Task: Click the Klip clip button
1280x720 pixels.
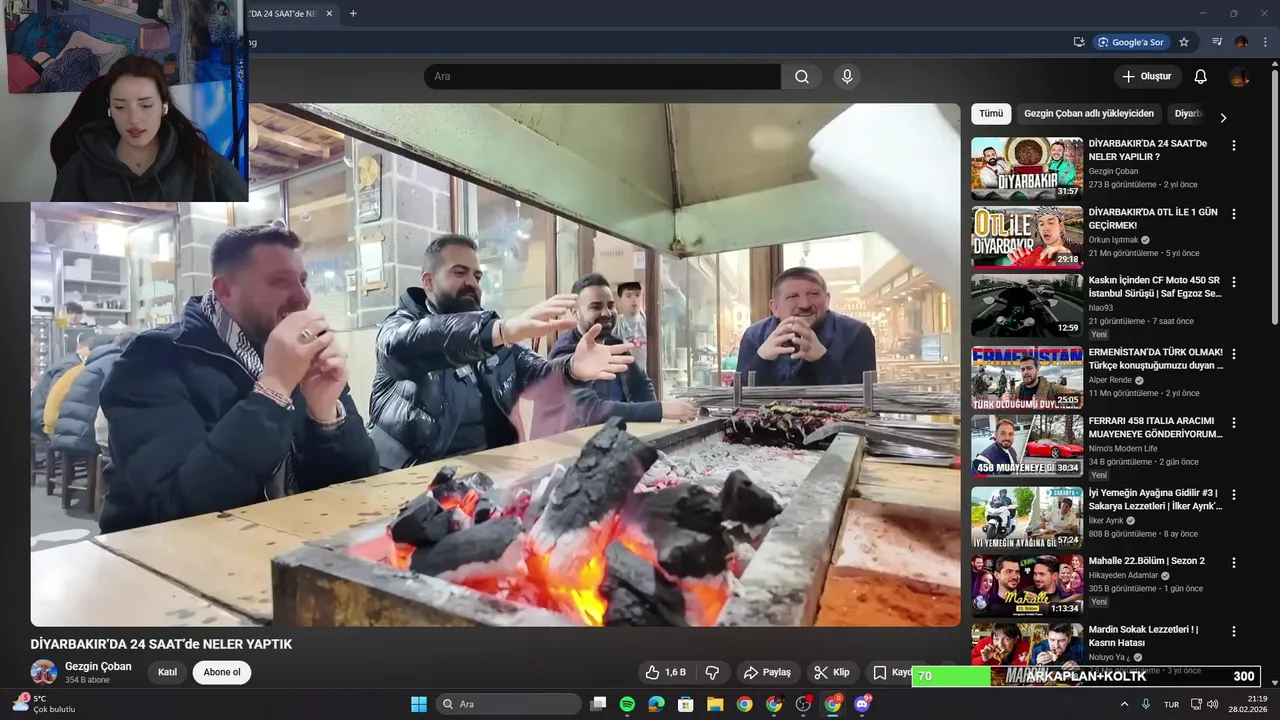Action: (831, 672)
